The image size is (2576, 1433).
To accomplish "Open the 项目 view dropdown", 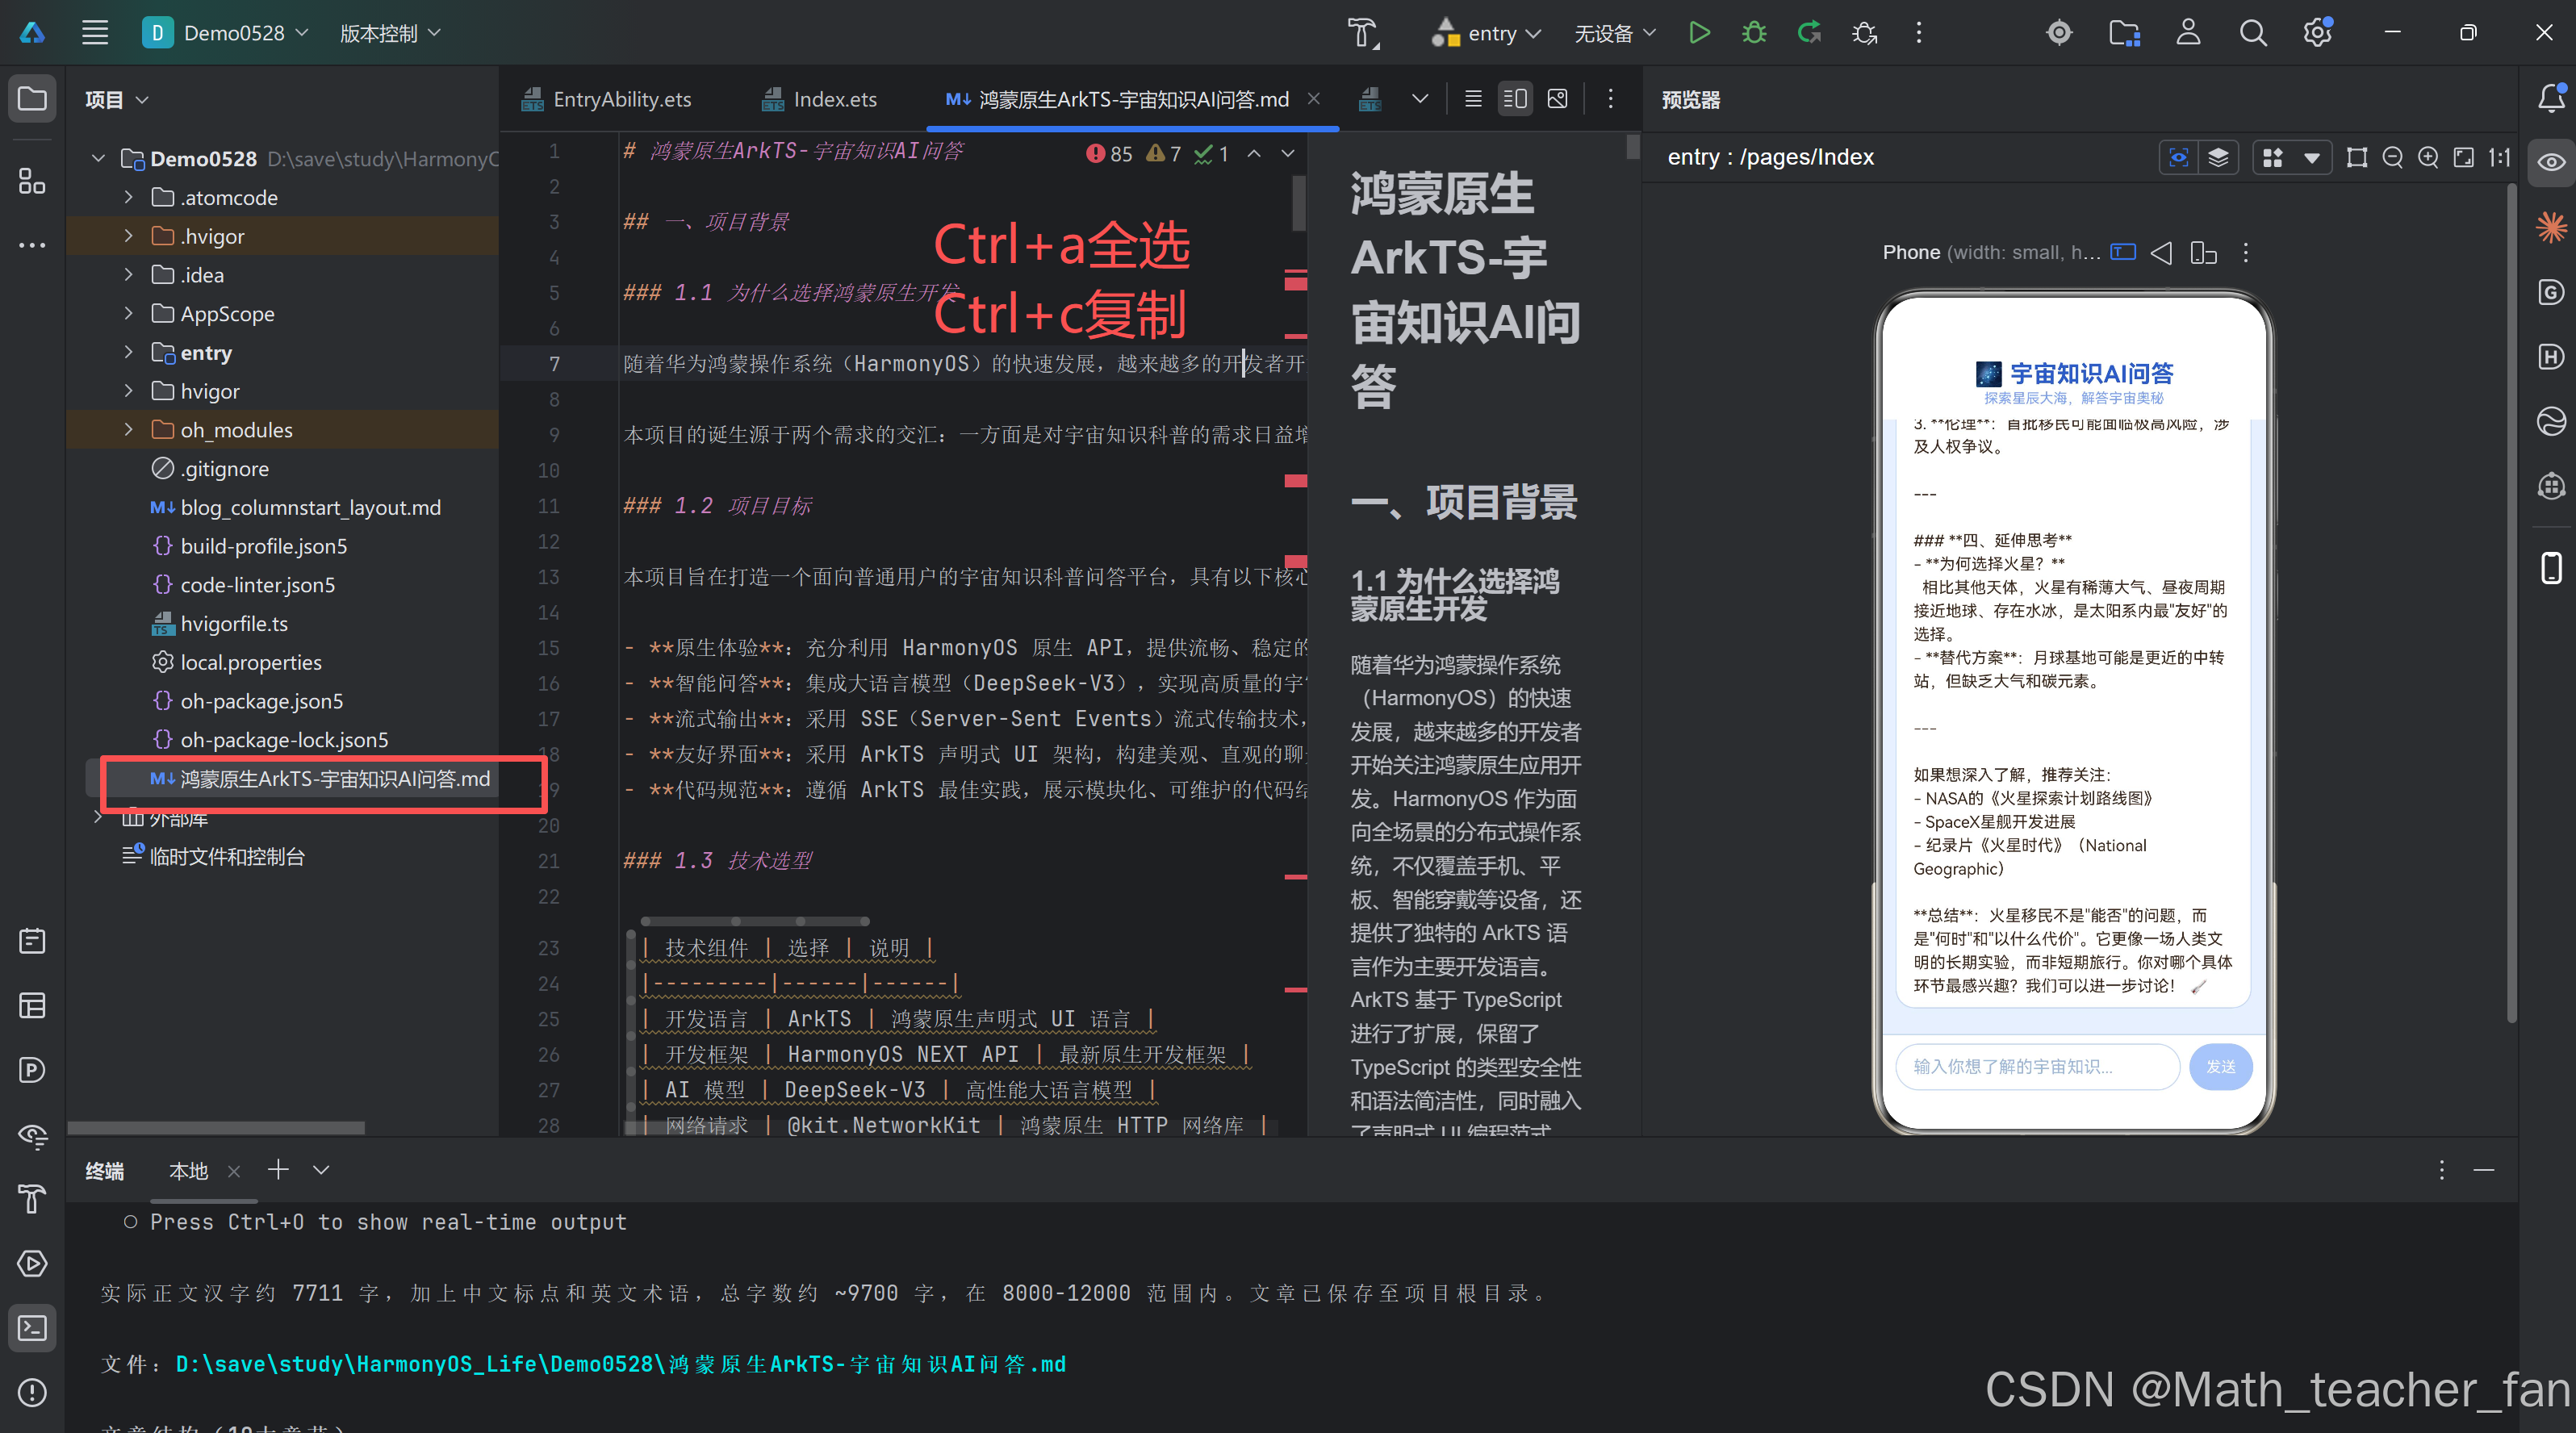I will pyautogui.click(x=117, y=99).
